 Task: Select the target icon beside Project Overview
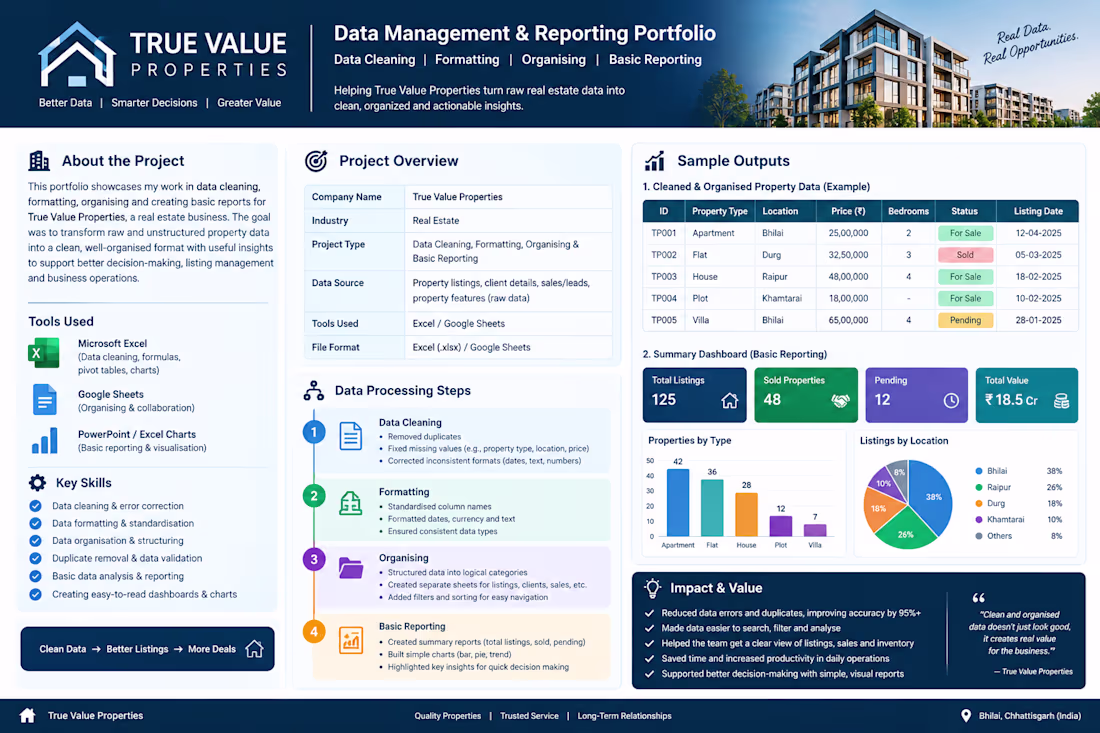pyautogui.click(x=316, y=161)
